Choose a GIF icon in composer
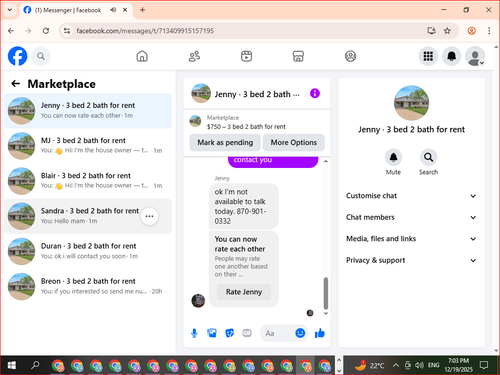The width and height of the screenshot is (500, 375). click(x=247, y=333)
